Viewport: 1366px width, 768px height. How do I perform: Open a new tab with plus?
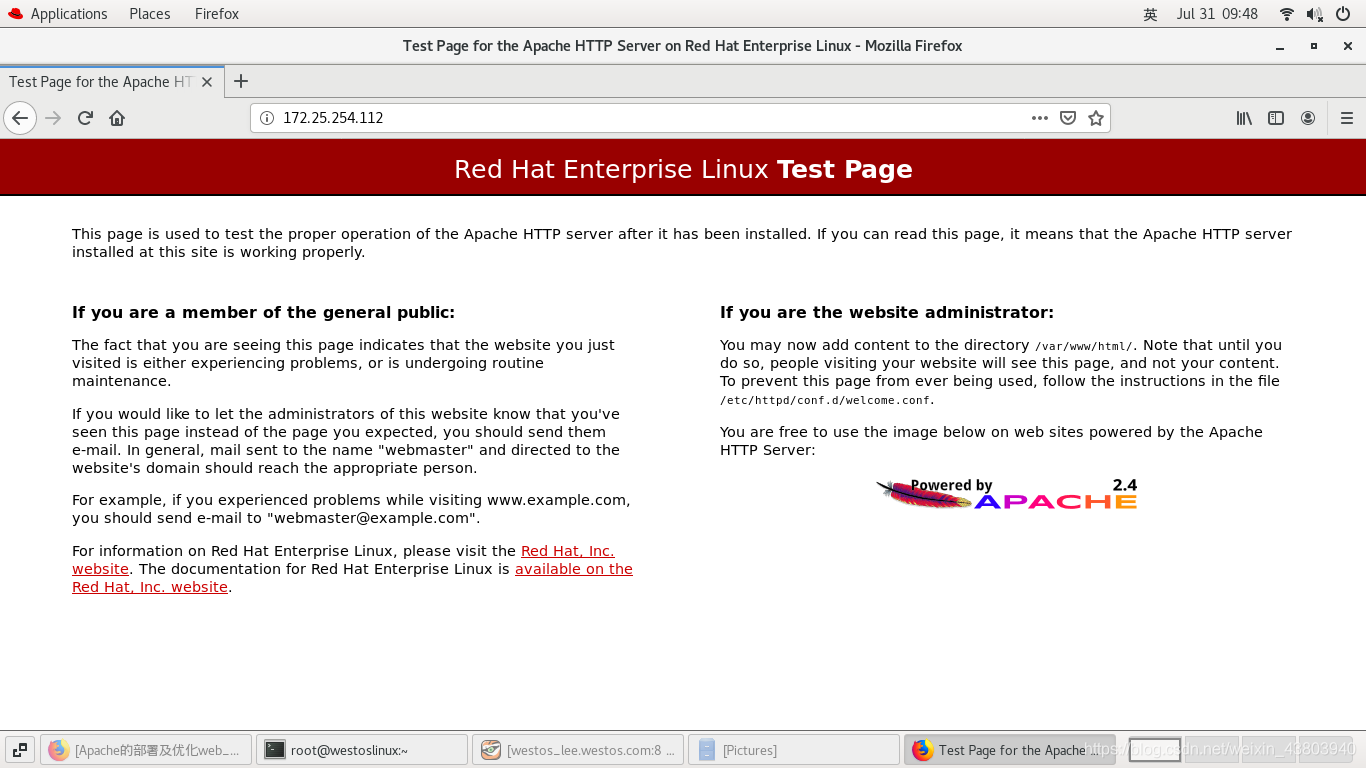point(241,81)
